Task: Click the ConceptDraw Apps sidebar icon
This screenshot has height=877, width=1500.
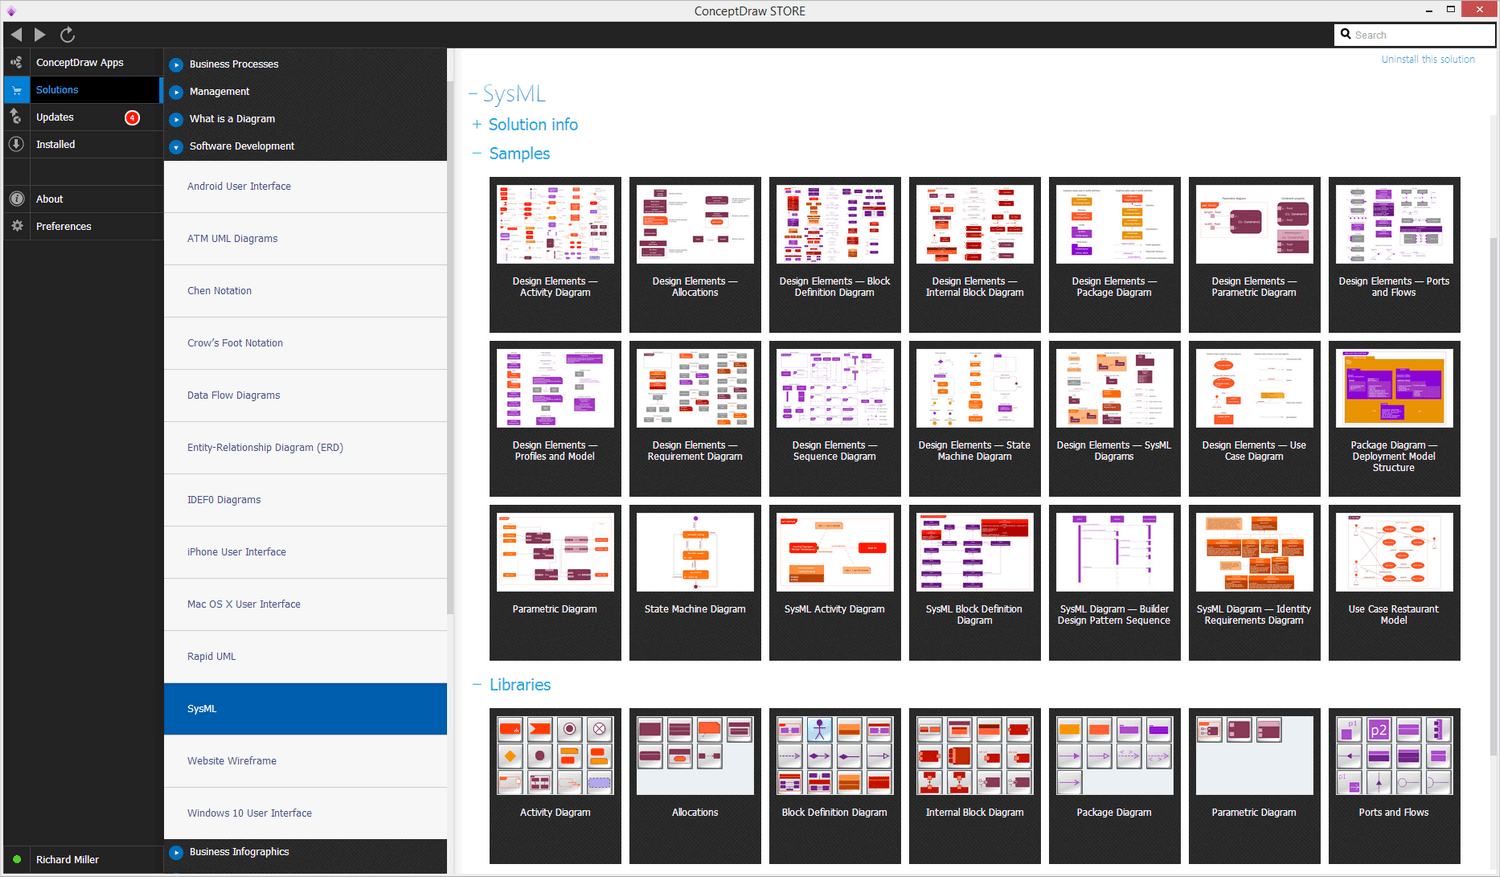Action: [16, 62]
